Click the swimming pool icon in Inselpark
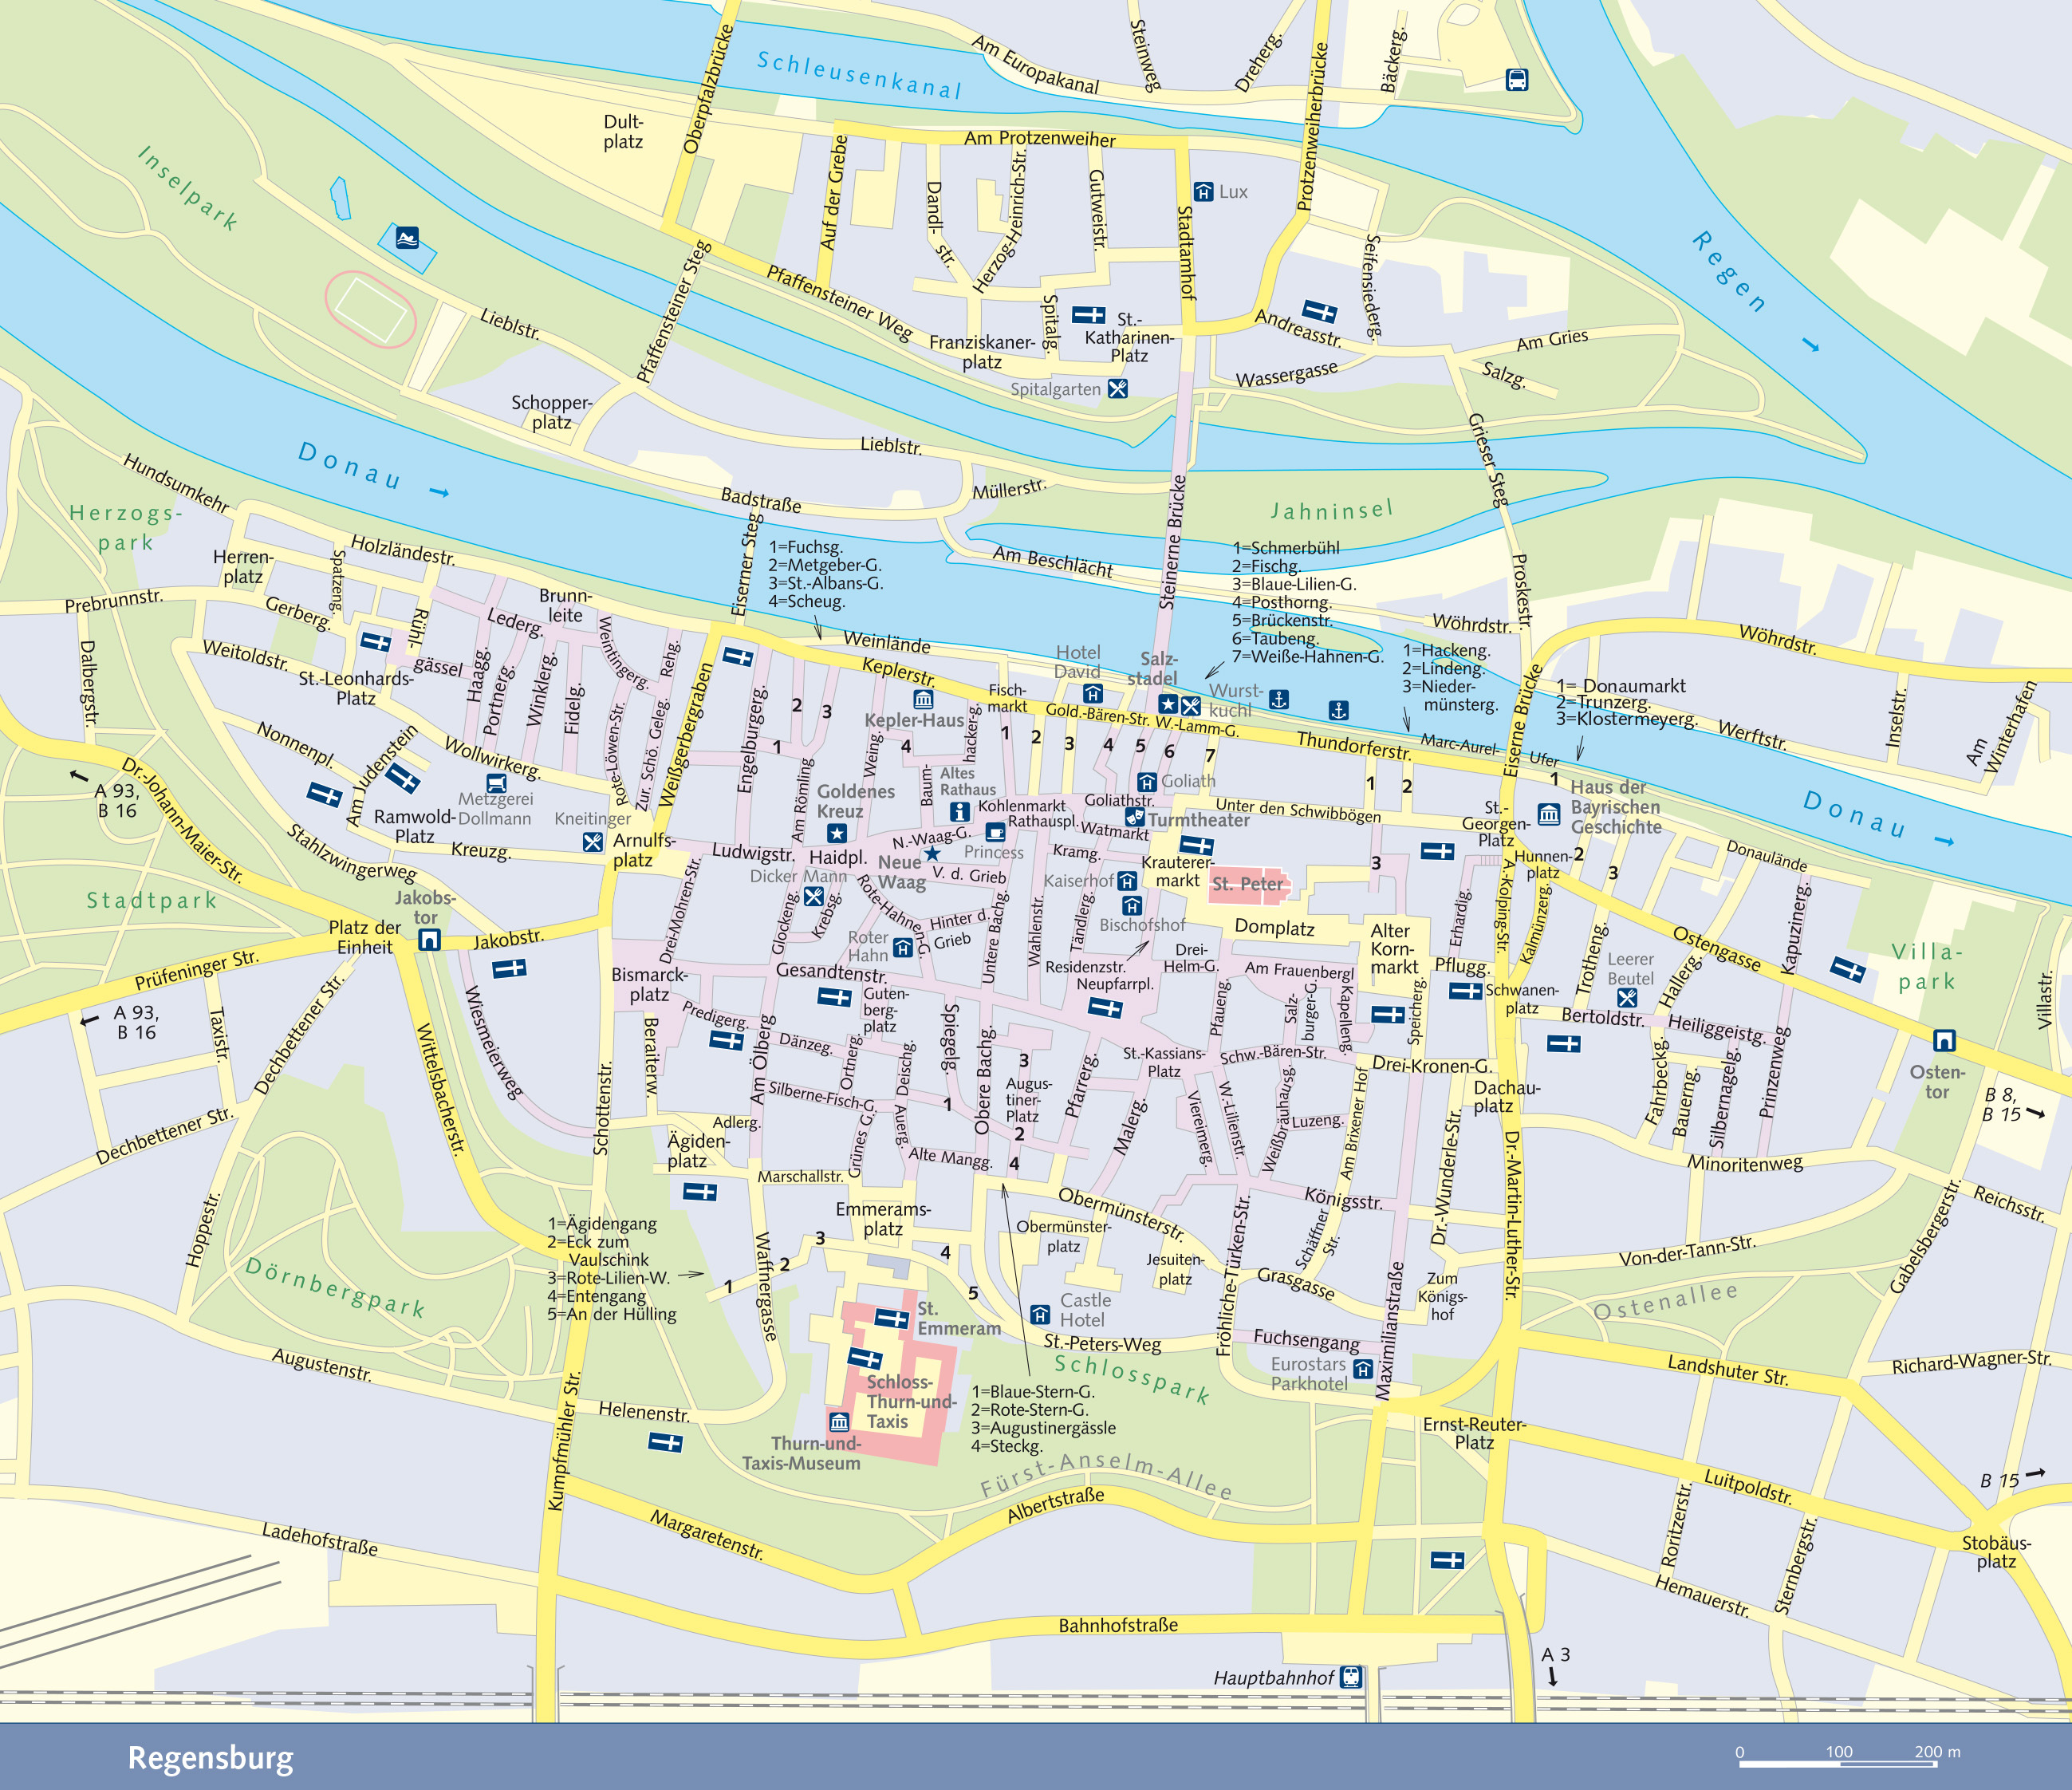 click(x=407, y=238)
